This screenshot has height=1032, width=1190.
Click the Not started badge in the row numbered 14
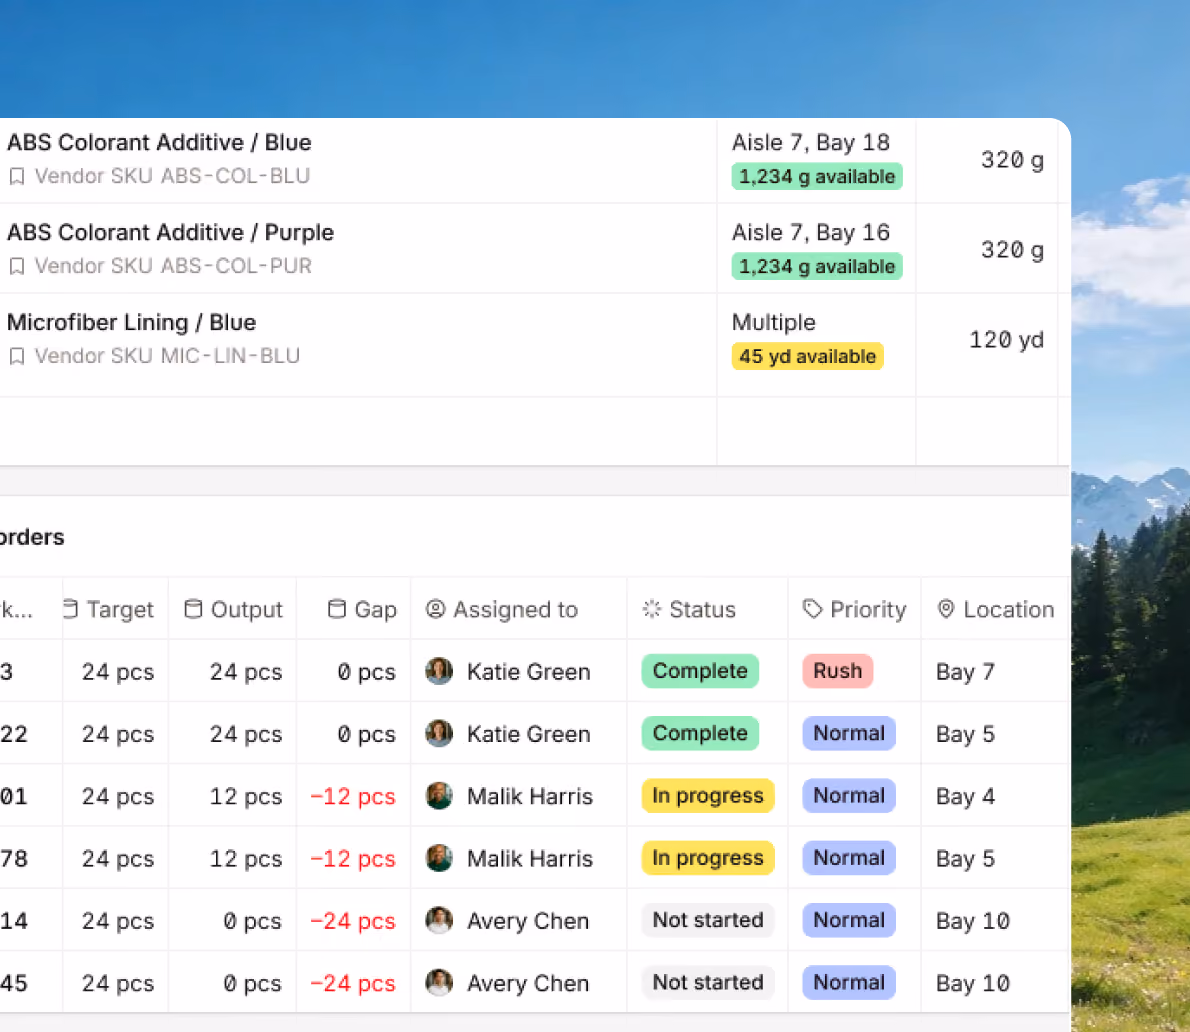[708, 920]
